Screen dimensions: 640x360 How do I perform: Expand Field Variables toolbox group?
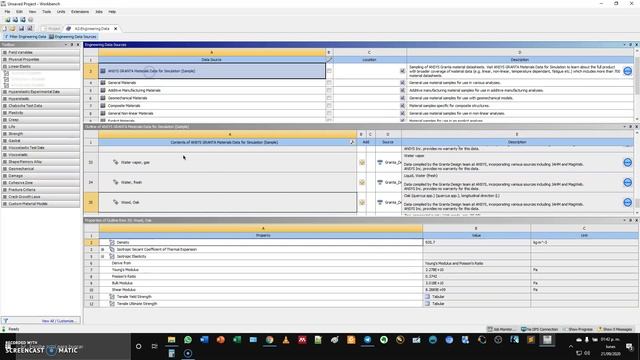[x=4, y=53]
